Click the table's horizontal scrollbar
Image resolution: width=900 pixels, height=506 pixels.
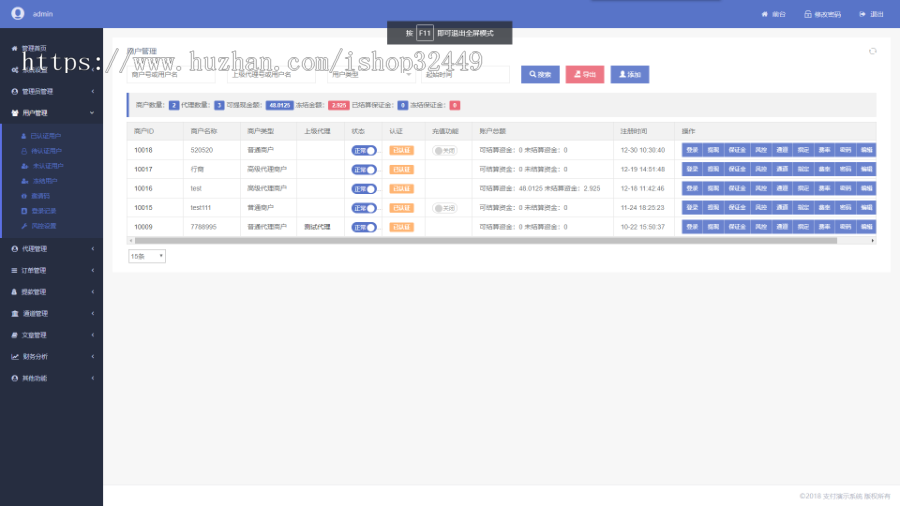click(486, 241)
